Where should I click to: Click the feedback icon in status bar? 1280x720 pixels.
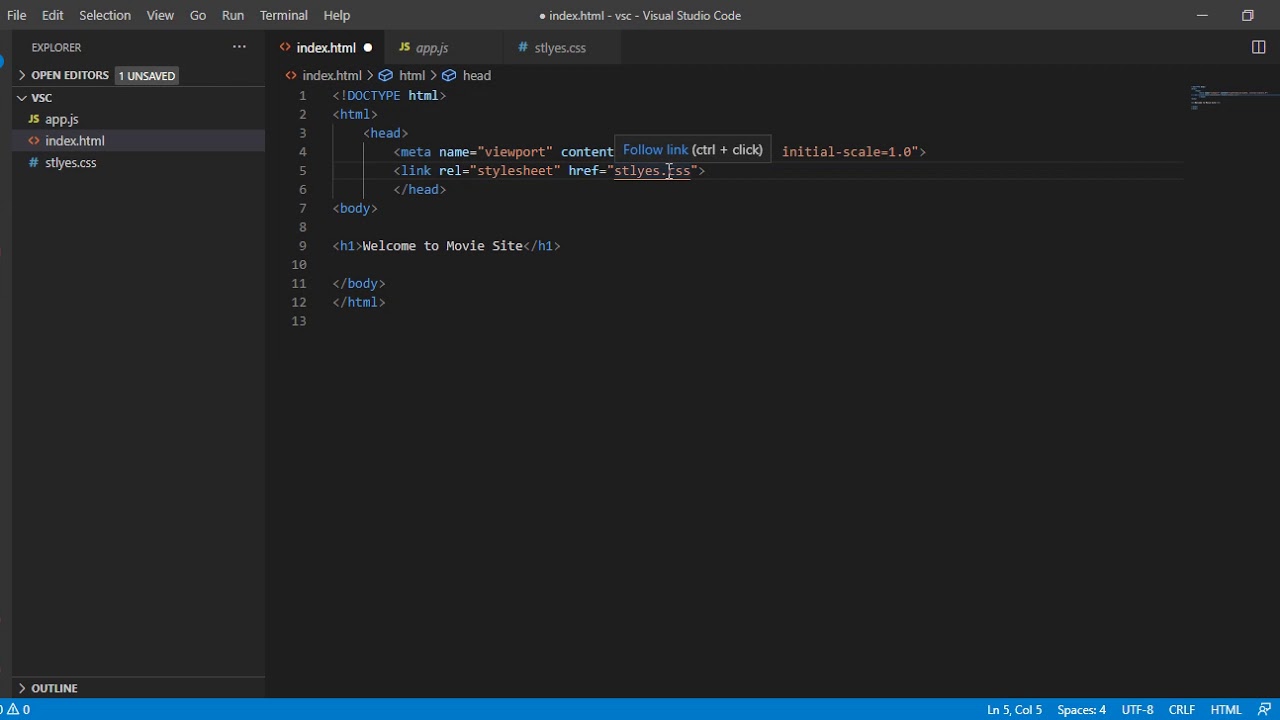(x=1264, y=709)
